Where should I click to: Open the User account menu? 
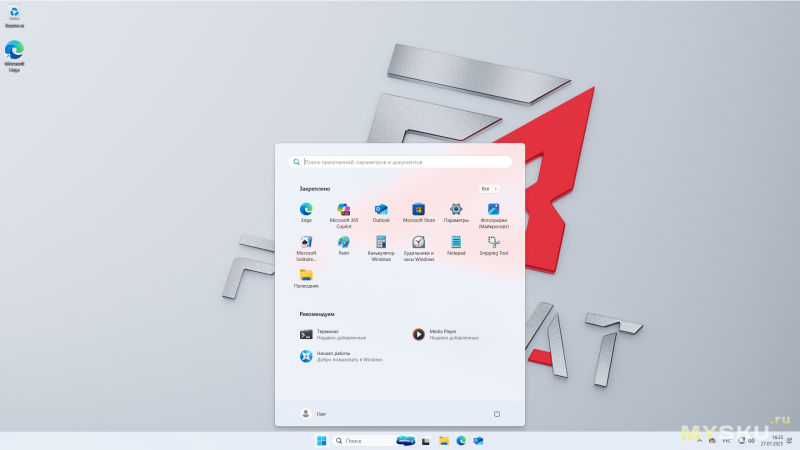(313, 414)
